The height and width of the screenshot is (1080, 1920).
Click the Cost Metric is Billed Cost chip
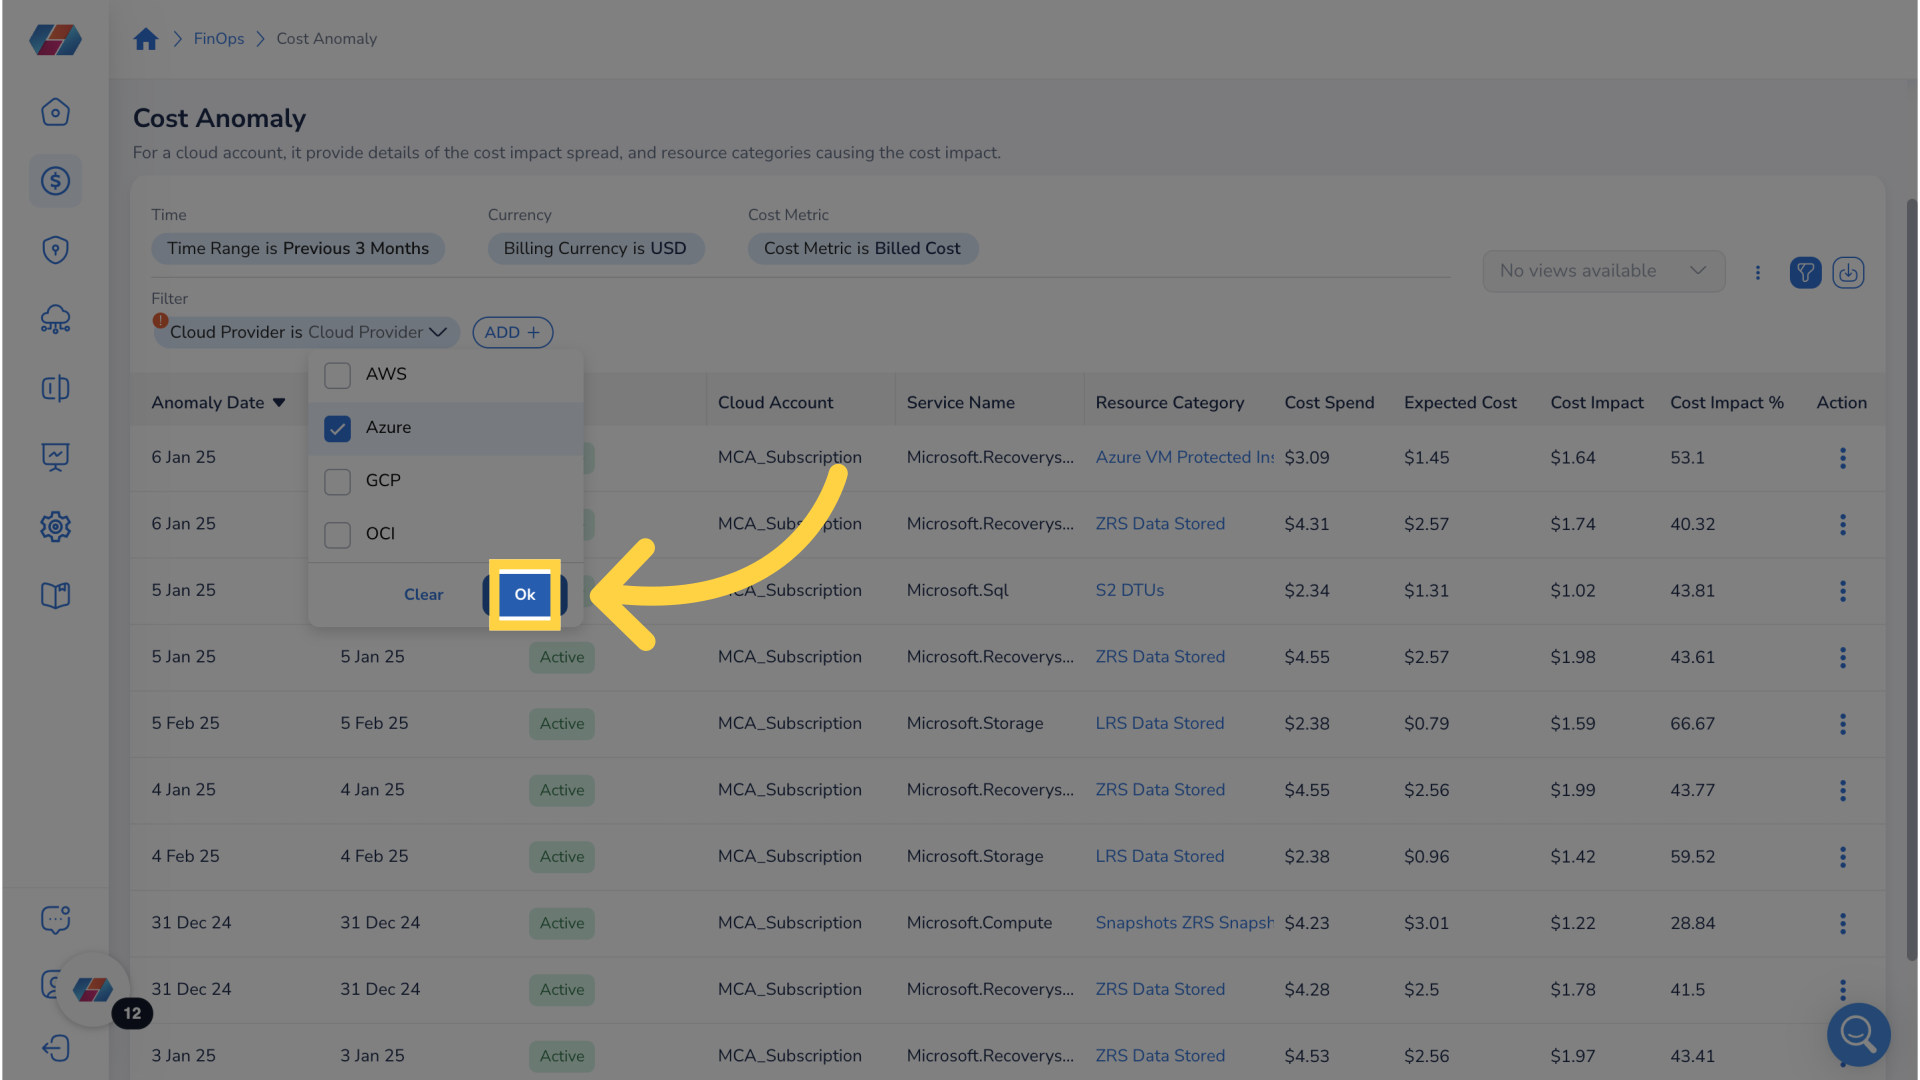tap(862, 248)
